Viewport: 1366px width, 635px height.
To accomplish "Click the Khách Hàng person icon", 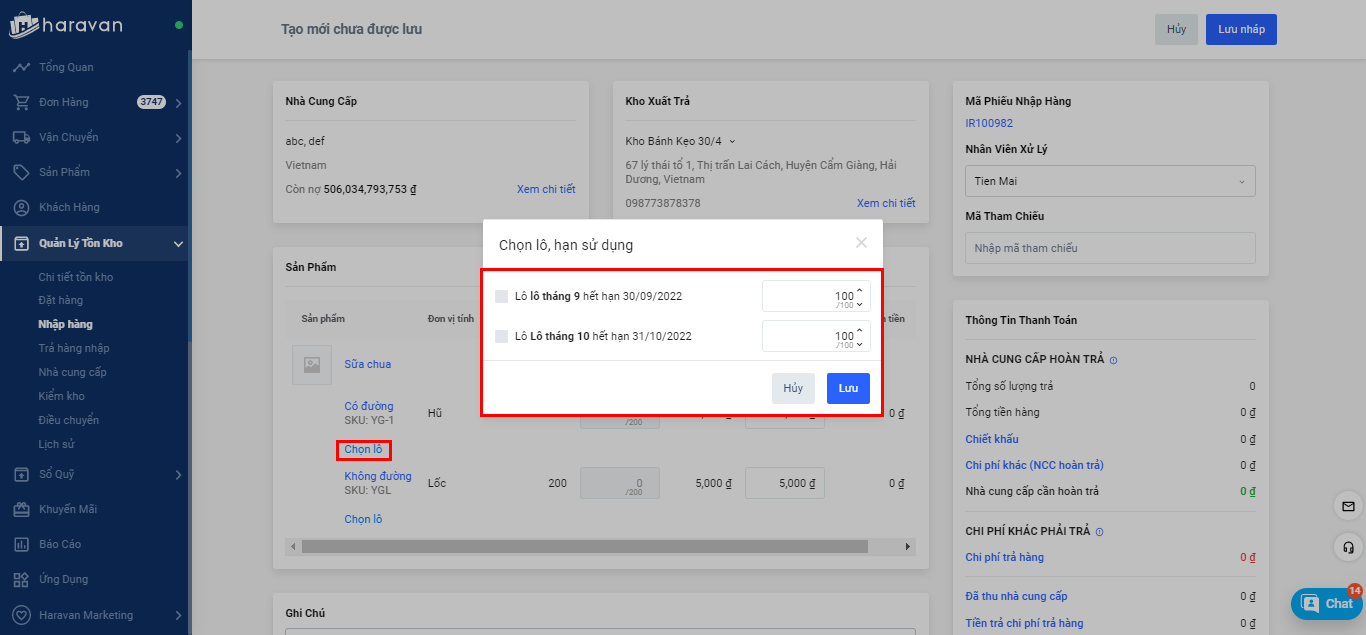I will pos(21,207).
